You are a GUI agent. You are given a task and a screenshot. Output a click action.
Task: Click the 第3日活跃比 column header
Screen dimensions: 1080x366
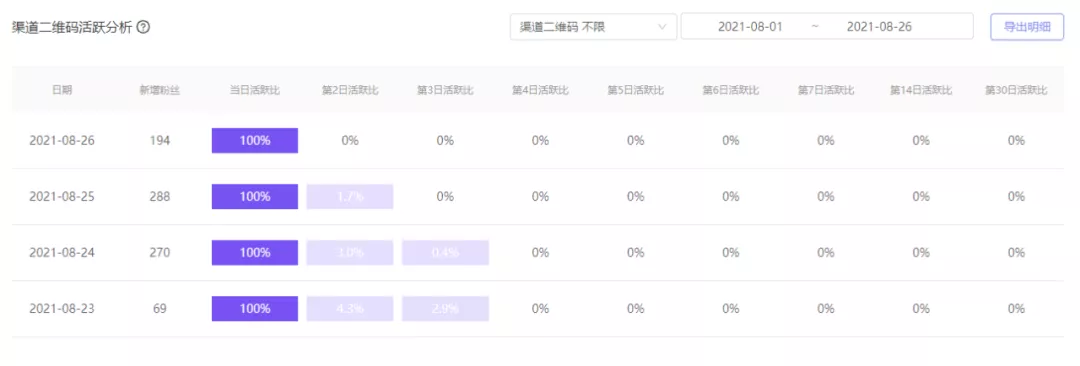(445, 90)
